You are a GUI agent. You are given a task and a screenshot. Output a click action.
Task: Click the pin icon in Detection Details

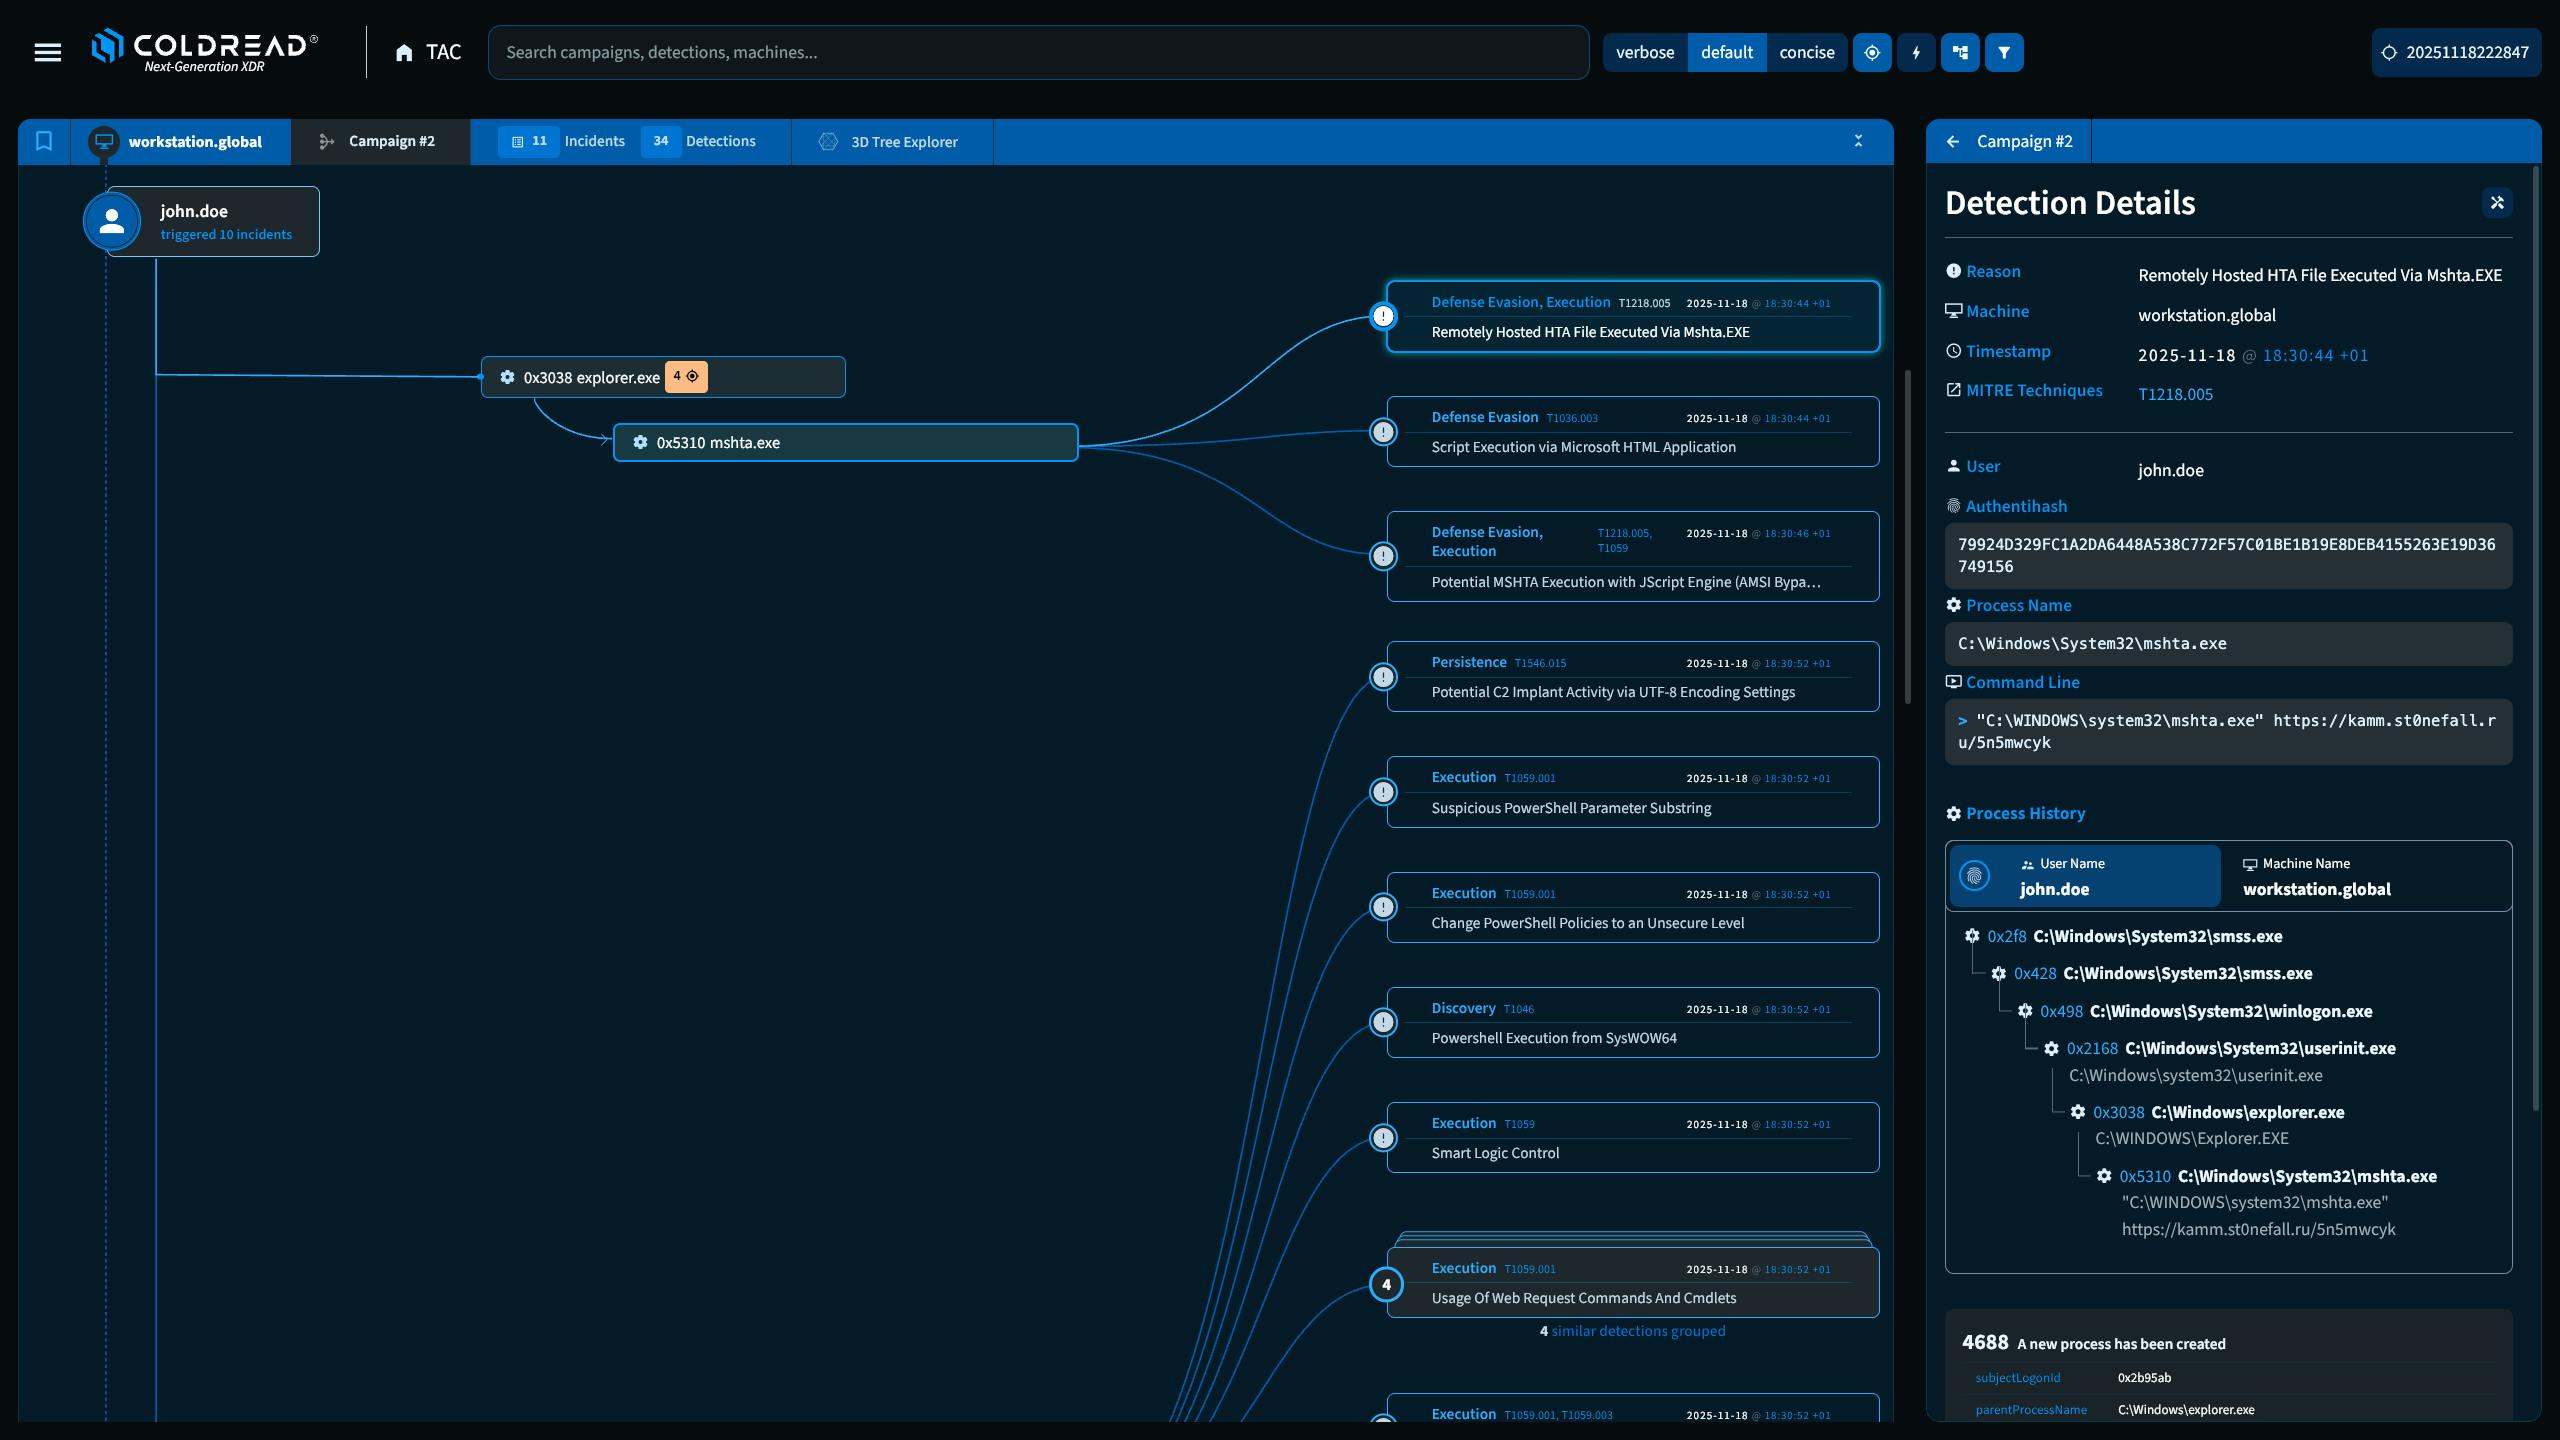point(2497,203)
